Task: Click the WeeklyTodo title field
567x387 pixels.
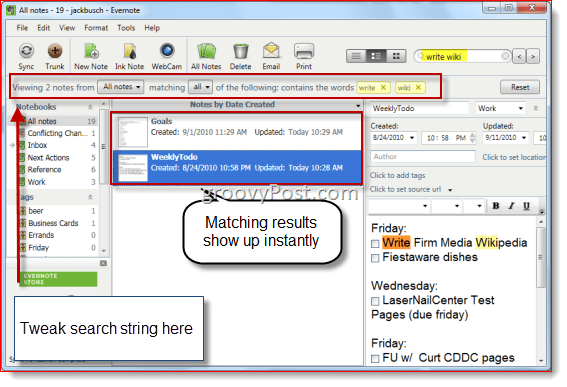Action: [419, 108]
